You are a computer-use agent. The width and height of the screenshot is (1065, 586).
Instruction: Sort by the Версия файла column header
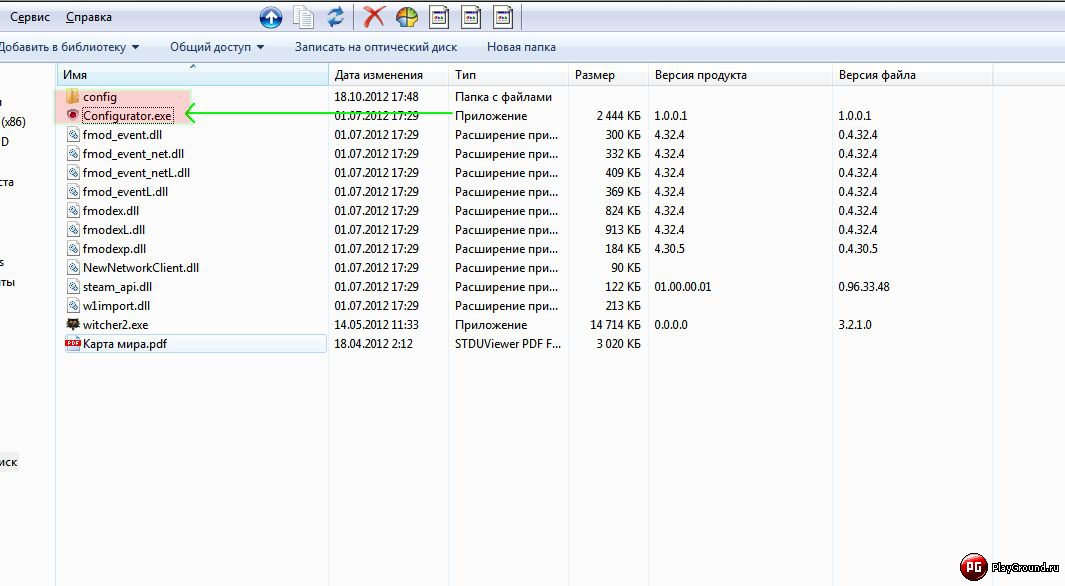point(912,75)
